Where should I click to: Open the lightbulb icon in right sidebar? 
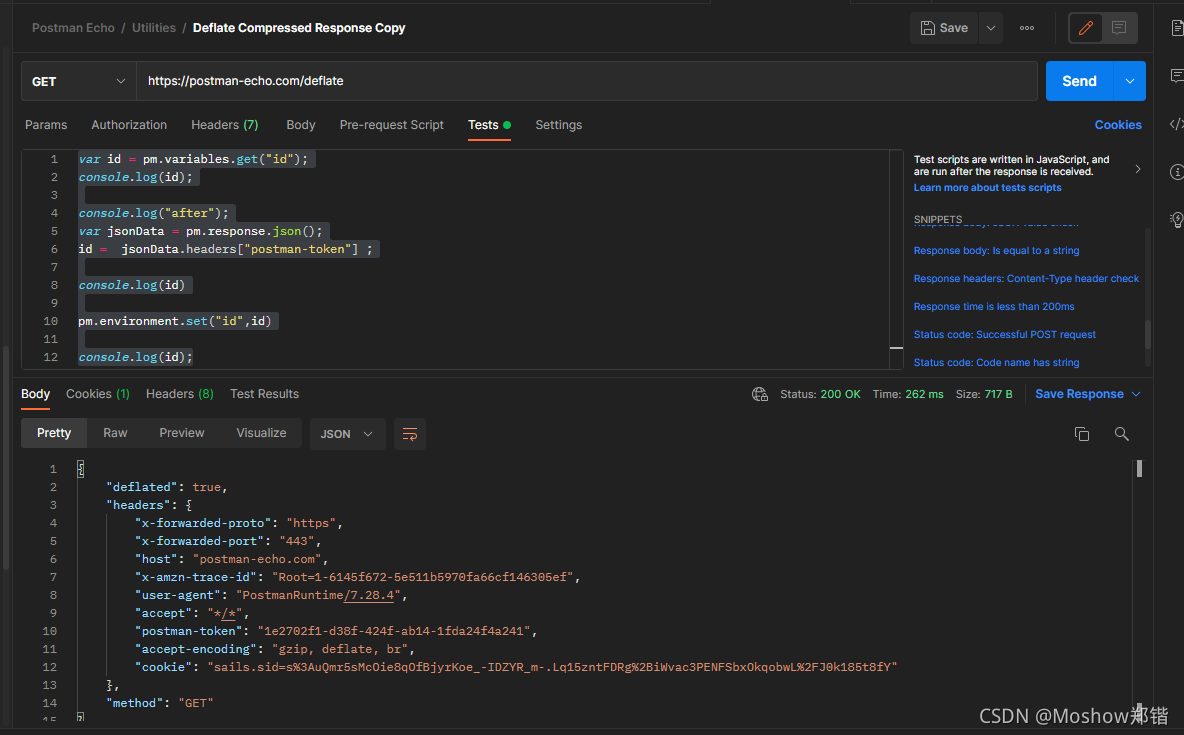(1176, 220)
